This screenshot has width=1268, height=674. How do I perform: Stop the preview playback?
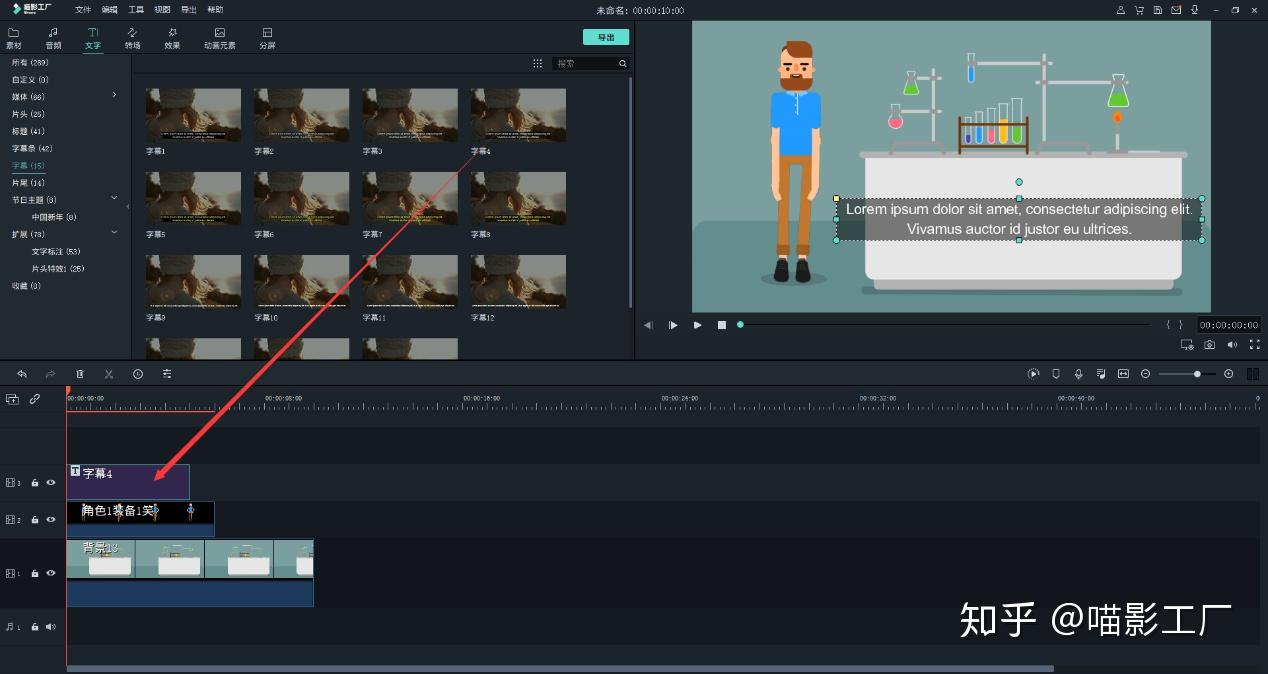tap(721, 325)
